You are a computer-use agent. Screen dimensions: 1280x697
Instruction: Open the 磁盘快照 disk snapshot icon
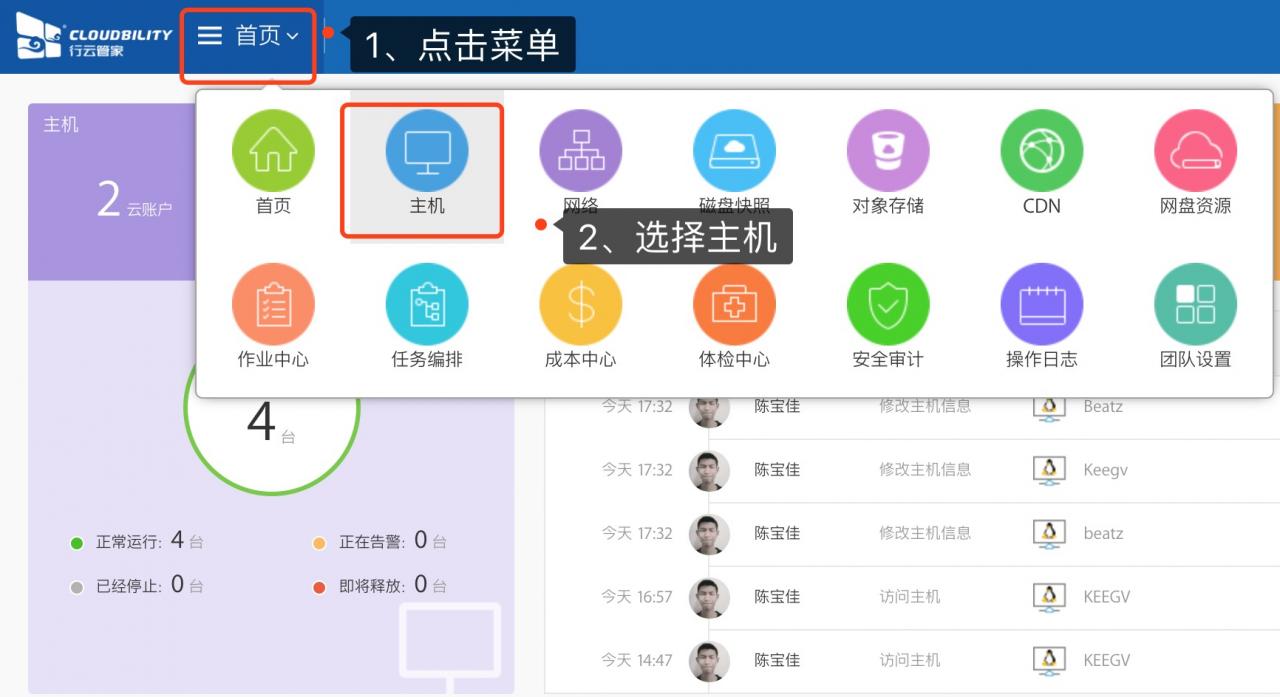[735, 151]
